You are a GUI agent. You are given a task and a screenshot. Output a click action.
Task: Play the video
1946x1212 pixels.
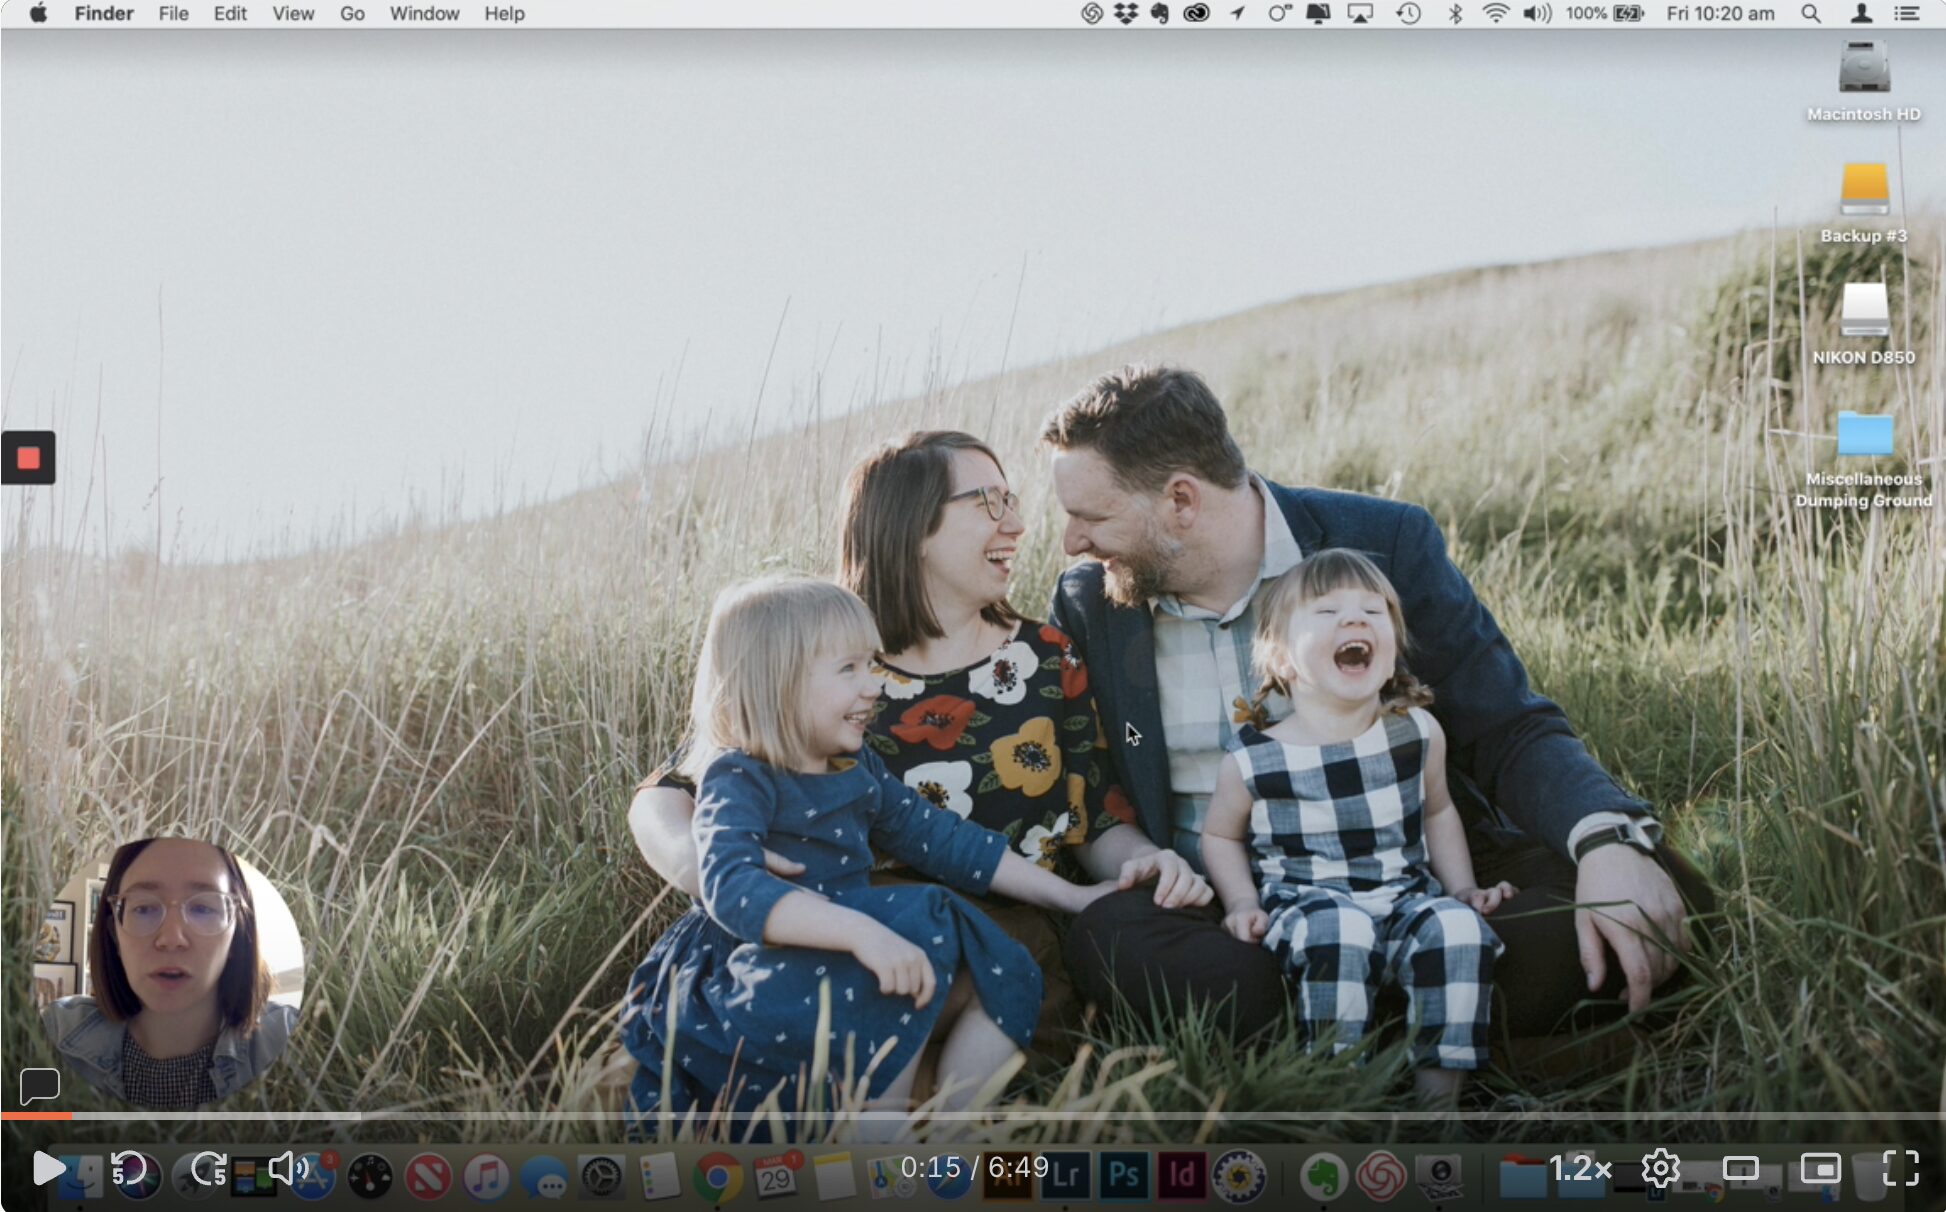(47, 1168)
